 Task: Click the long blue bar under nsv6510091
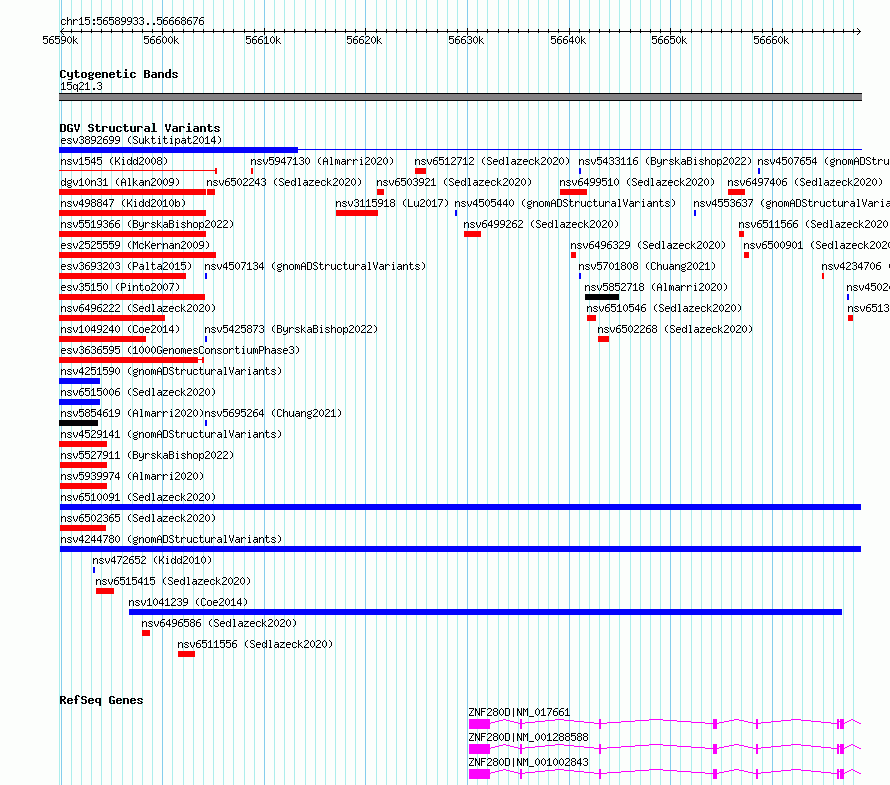tap(460, 507)
